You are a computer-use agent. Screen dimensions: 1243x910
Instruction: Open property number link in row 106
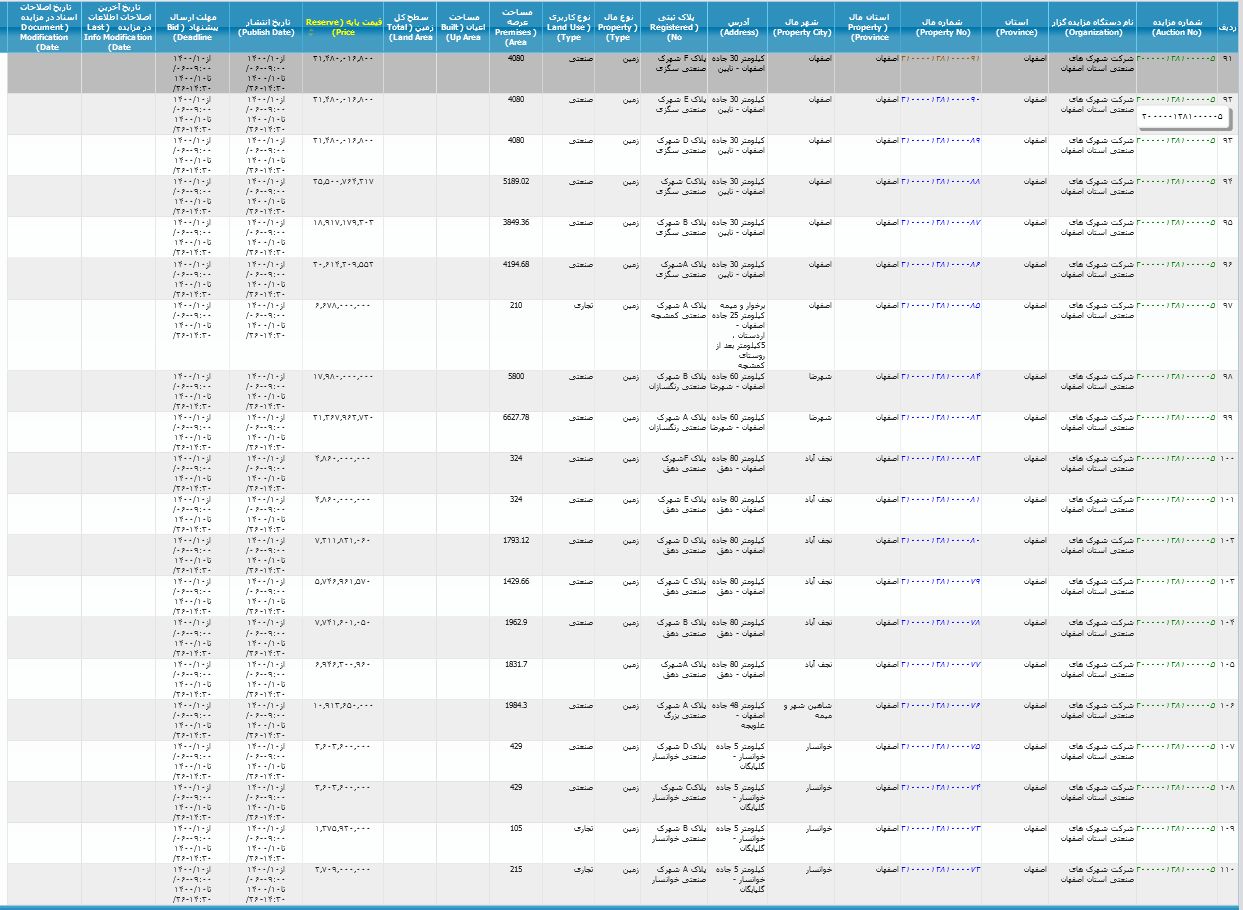click(x=940, y=704)
